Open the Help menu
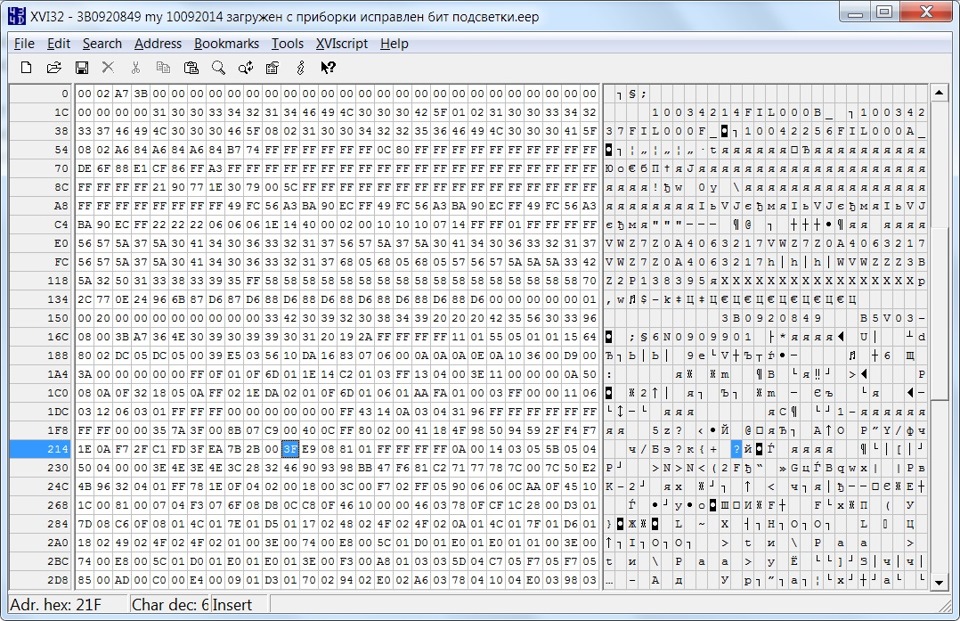The width and height of the screenshot is (960, 621). coord(394,43)
